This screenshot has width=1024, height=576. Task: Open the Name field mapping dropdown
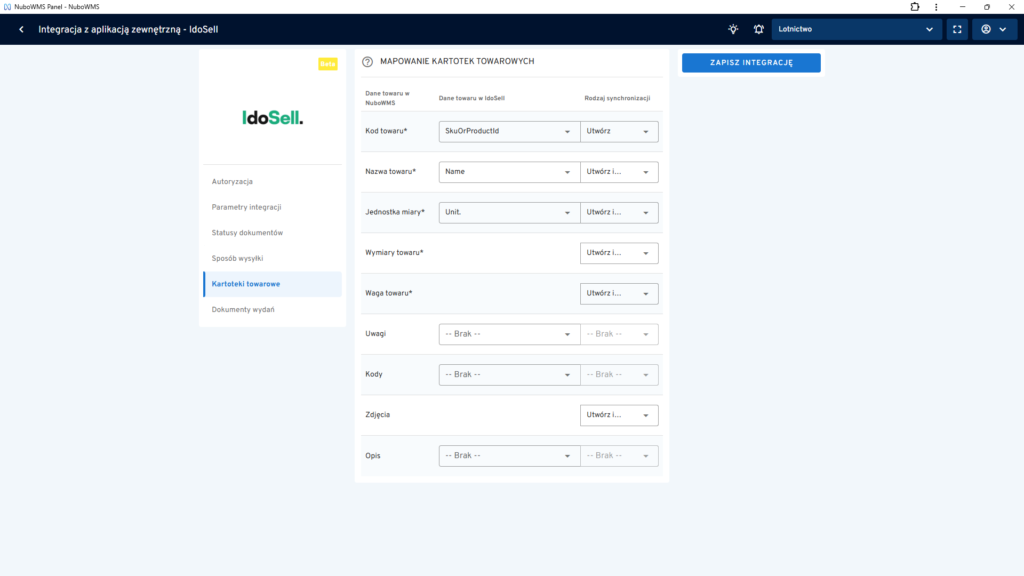point(509,172)
